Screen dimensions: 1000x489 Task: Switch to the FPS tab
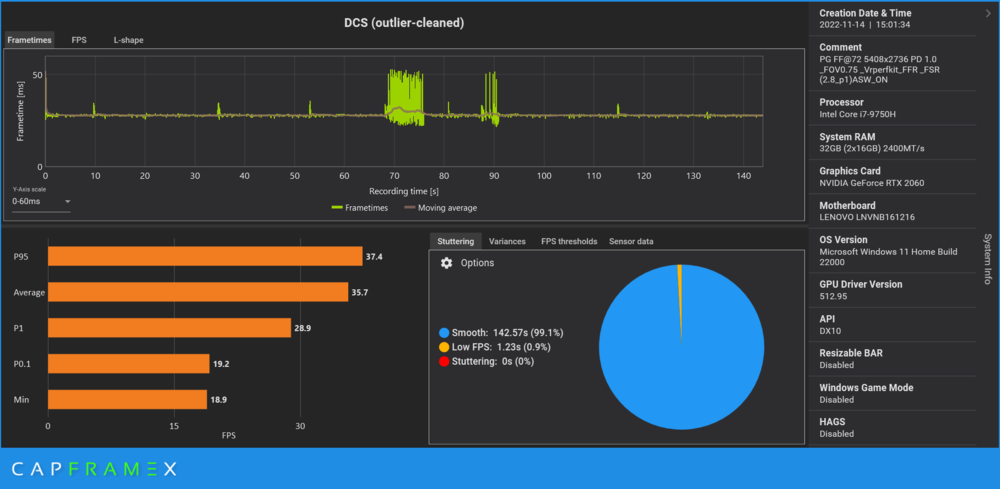pos(79,40)
